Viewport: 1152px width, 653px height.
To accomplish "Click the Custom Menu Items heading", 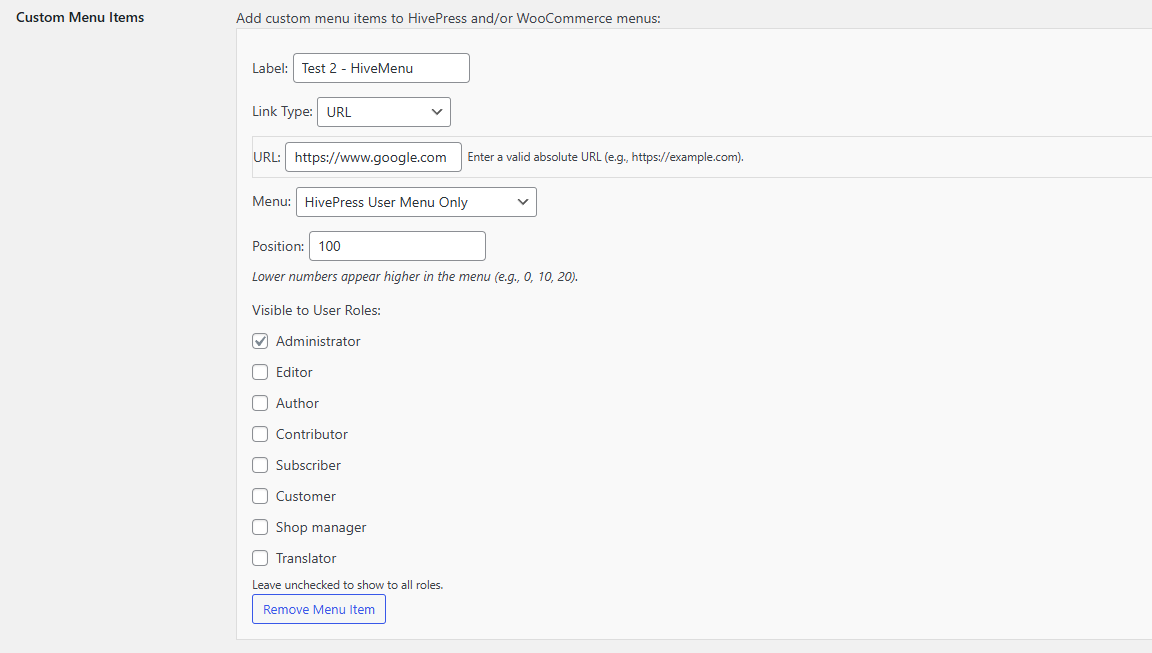I will click(80, 18).
